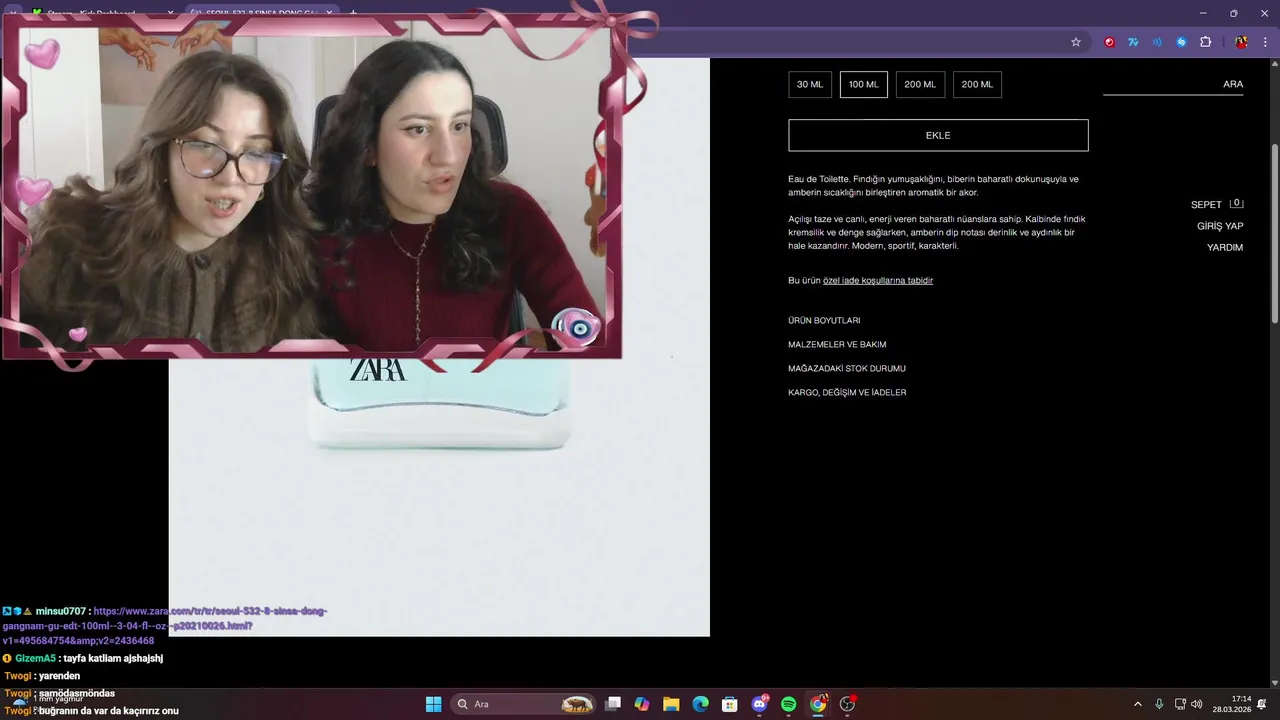Image resolution: width=1280 pixels, height=720 pixels.
Task: Open the YARDIM help link
Action: coord(1225,247)
